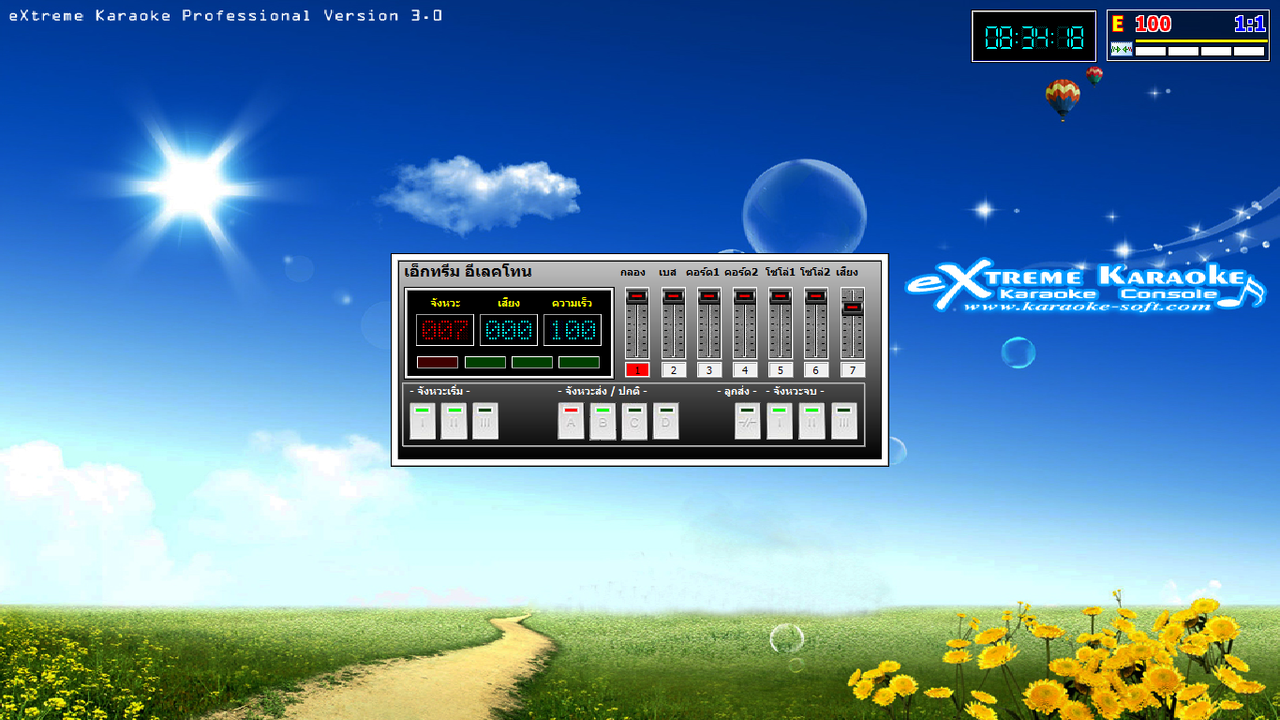Click the red 100 tempo display

click(x=1152, y=23)
